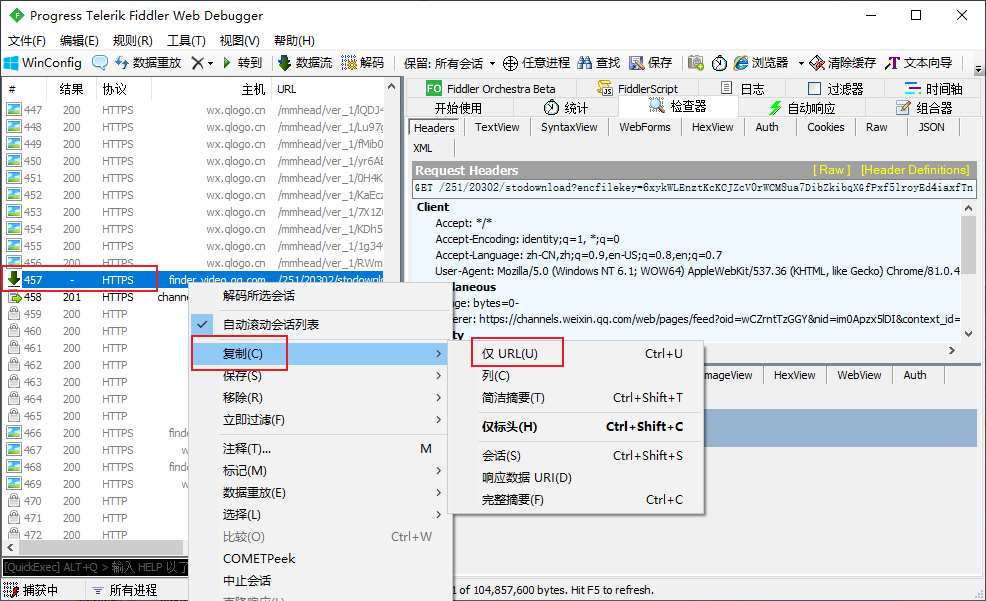The image size is (986, 601).
Task: Toggle auto-scroll session list (自动滚动会话列表)
Action: pos(271,325)
